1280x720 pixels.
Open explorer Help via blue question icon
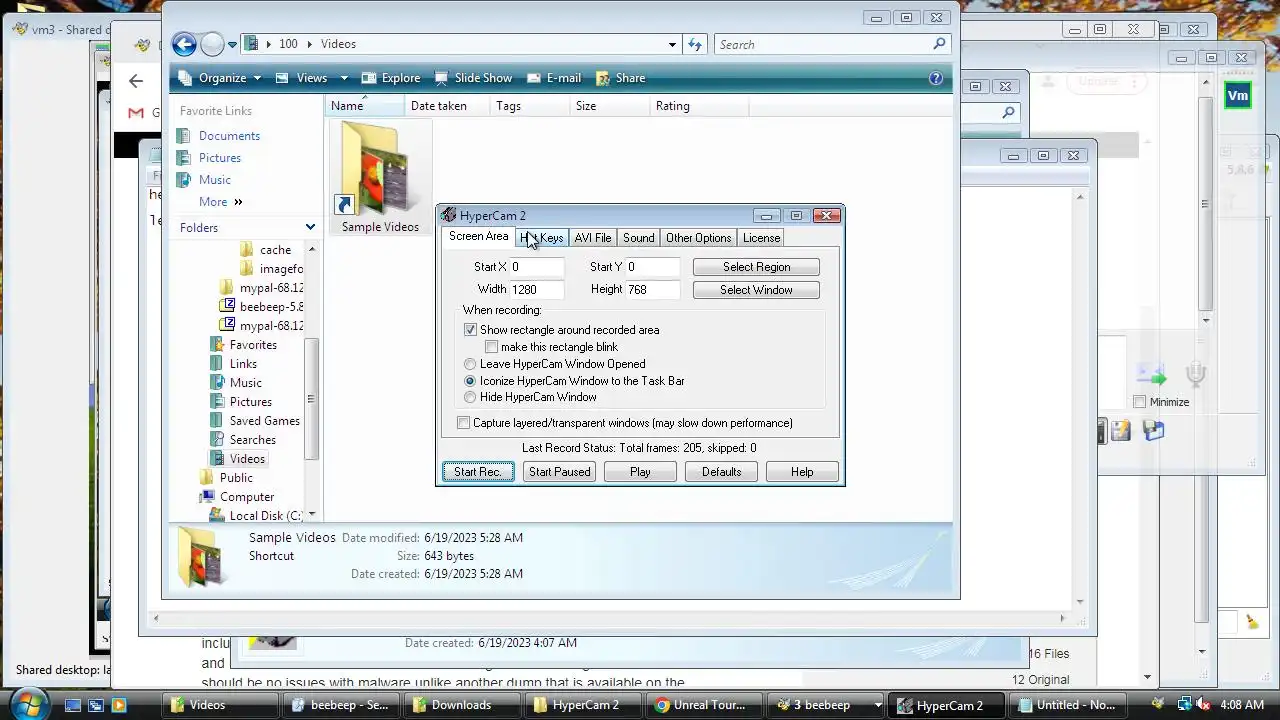click(x=936, y=78)
